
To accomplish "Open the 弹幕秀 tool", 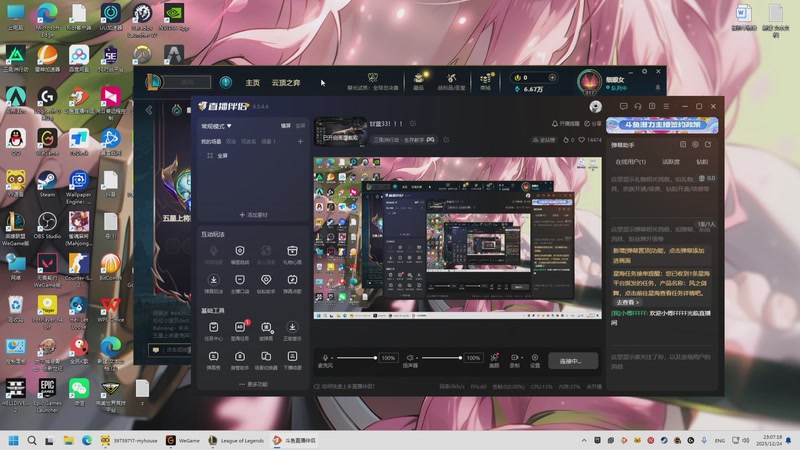I will (213, 360).
